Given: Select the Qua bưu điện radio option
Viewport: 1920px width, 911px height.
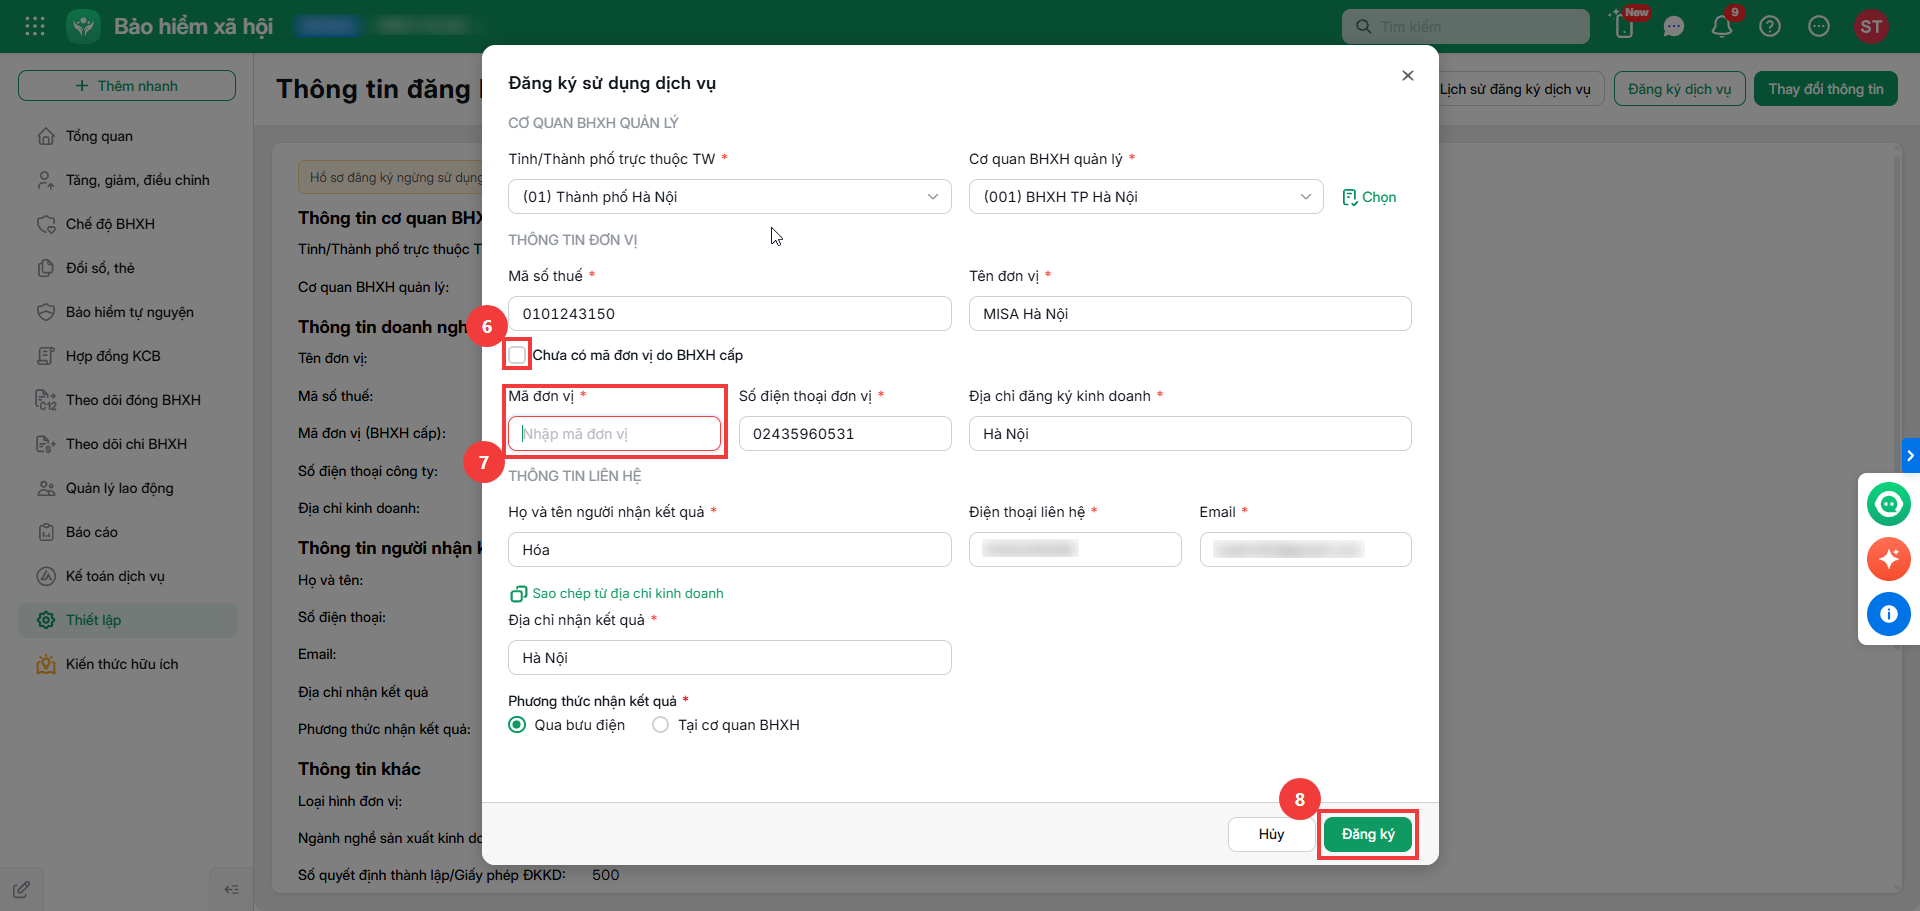Looking at the screenshot, I should click(x=517, y=725).
